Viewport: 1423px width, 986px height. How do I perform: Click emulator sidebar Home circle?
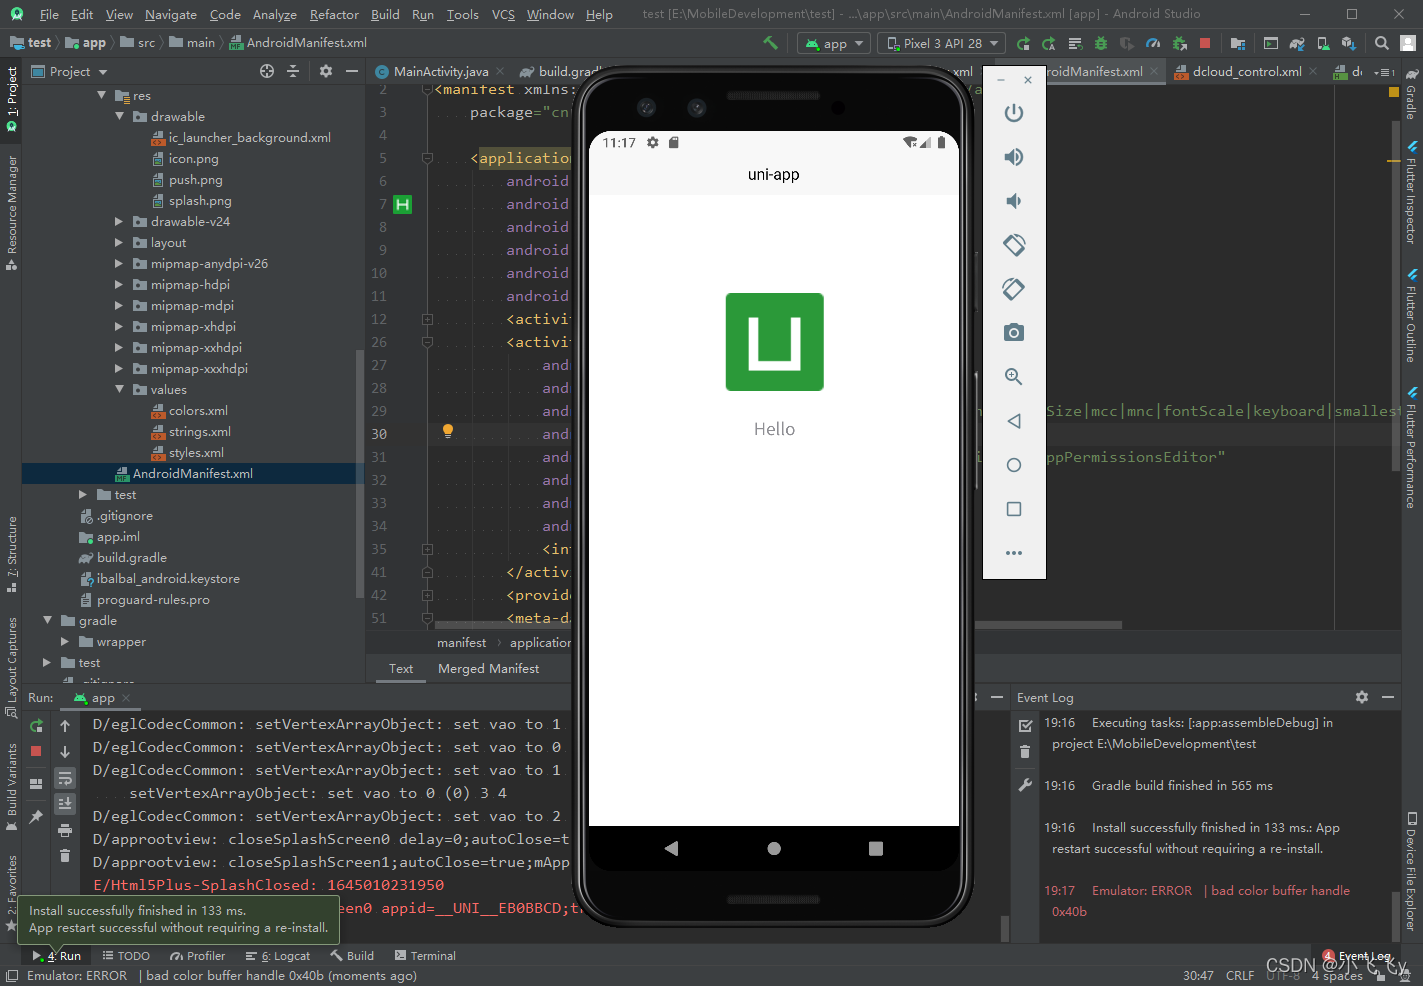coord(1014,465)
